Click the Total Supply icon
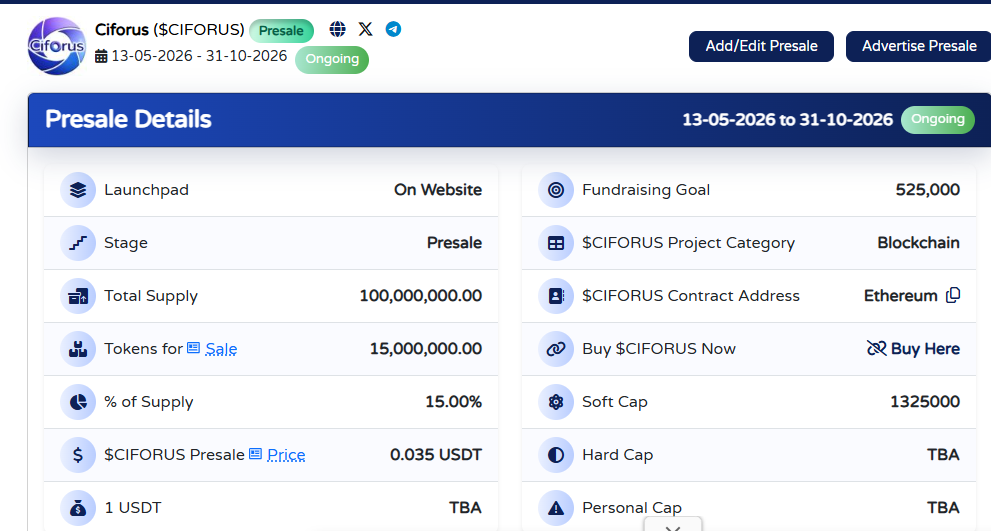This screenshot has height=531, width=991. (x=78, y=296)
